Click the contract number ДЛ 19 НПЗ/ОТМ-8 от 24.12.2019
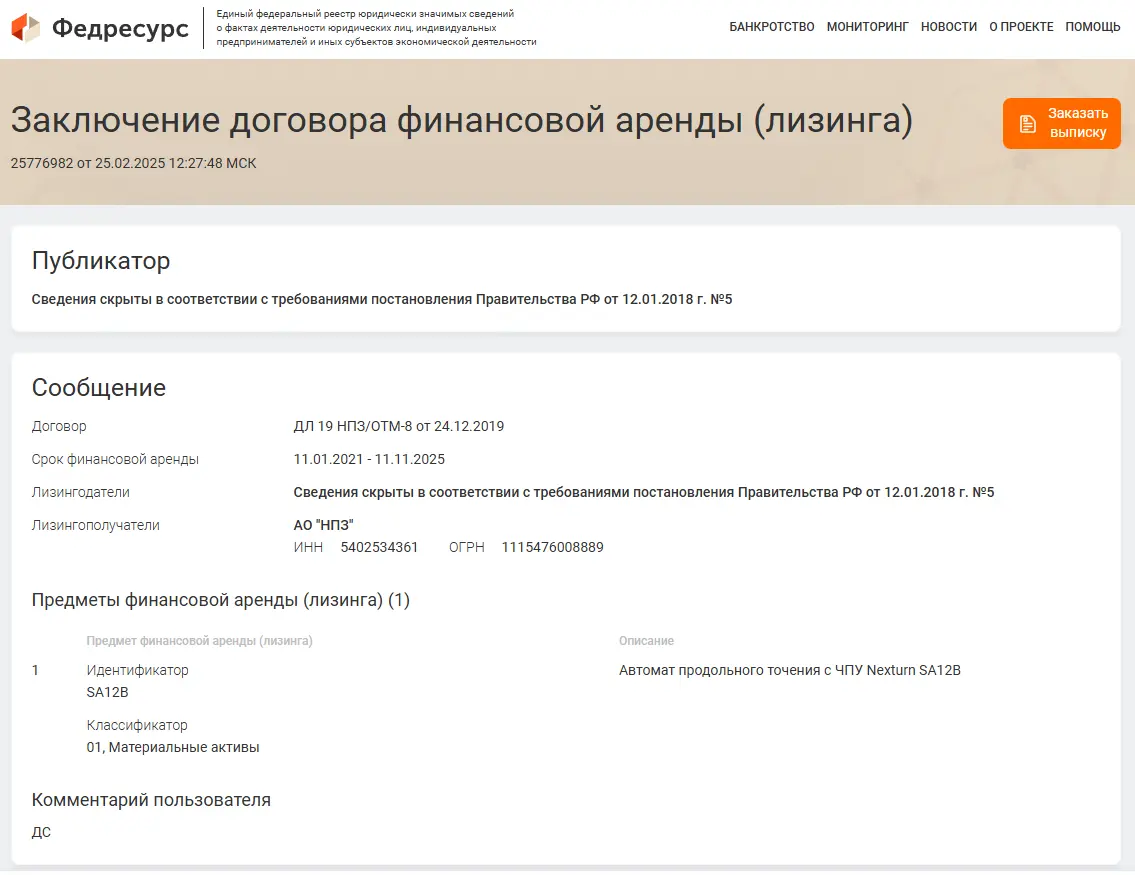This screenshot has width=1135, height=875. tap(399, 426)
